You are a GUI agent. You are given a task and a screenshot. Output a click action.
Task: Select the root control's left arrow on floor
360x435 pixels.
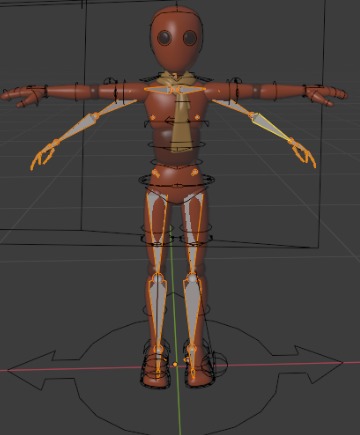coord(42,370)
